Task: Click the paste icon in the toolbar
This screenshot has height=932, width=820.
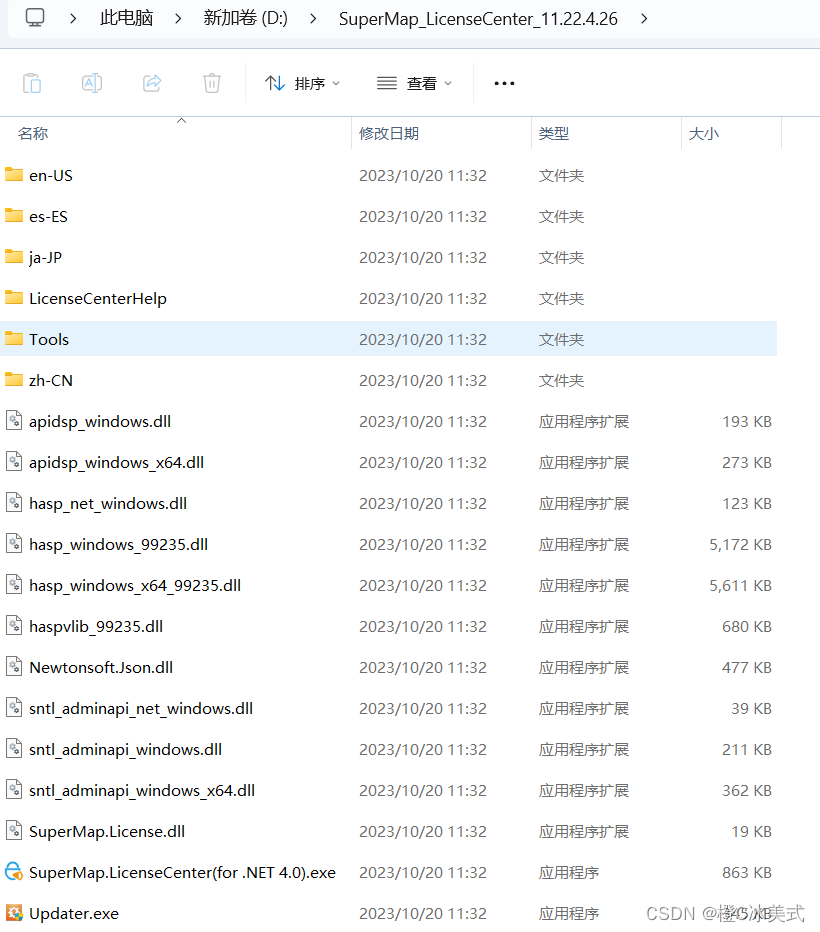Action: [32, 83]
